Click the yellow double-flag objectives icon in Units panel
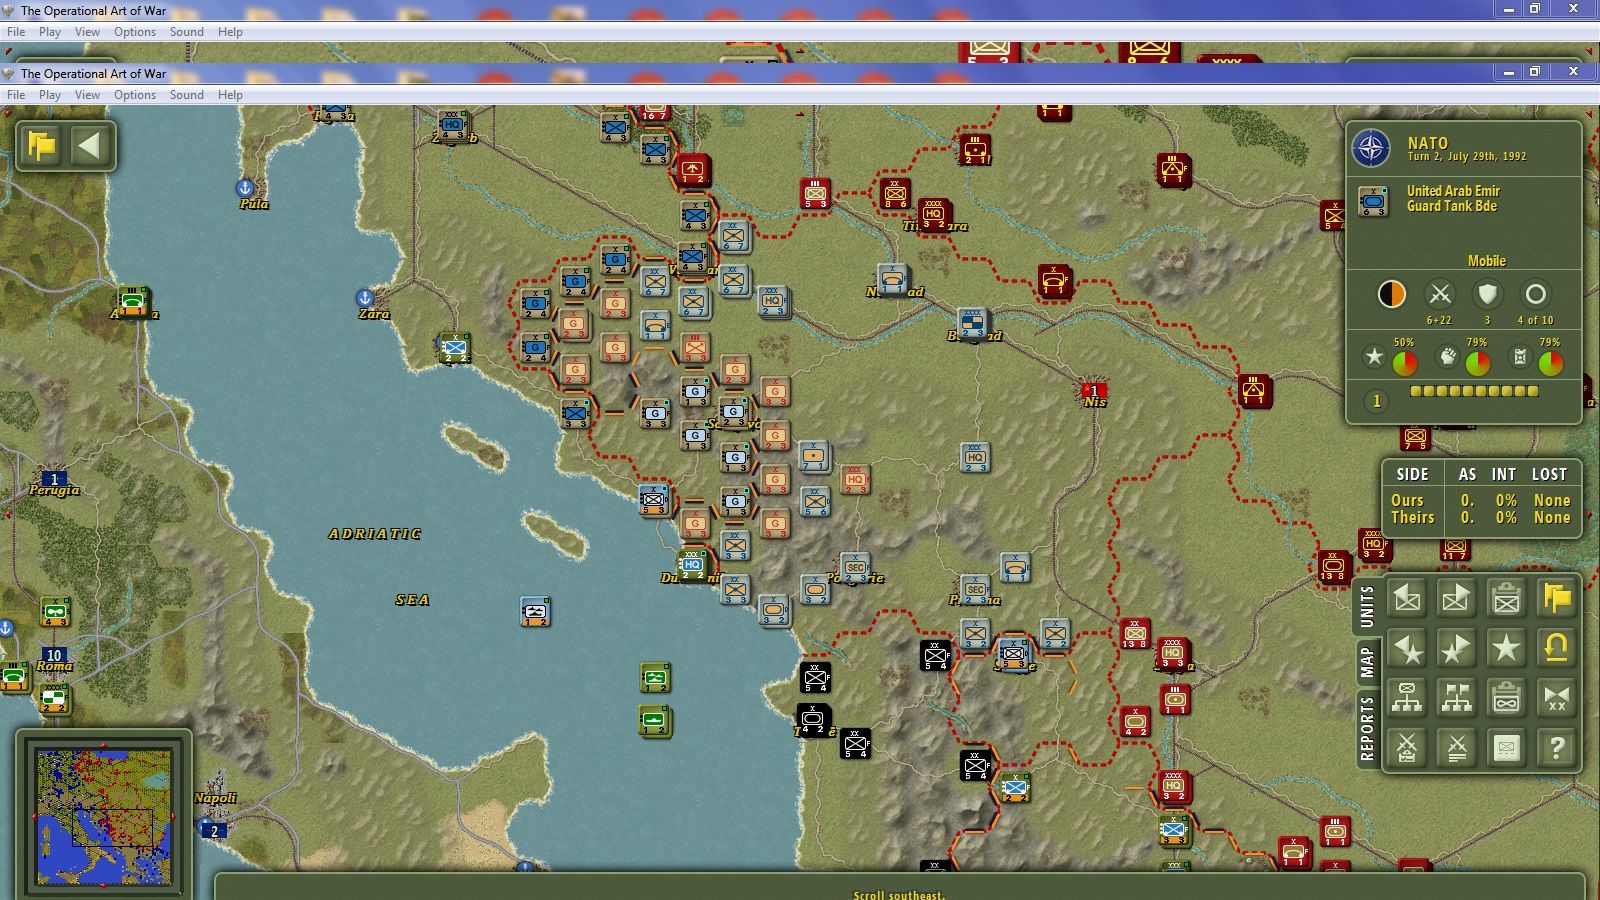The width and height of the screenshot is (1600, 900). pos(1556,598)
